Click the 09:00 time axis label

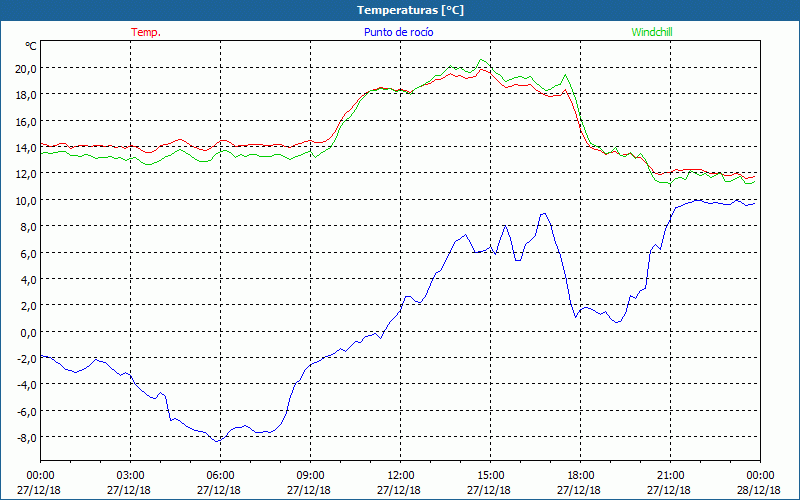pyautogui.click(x=310, y=476)
